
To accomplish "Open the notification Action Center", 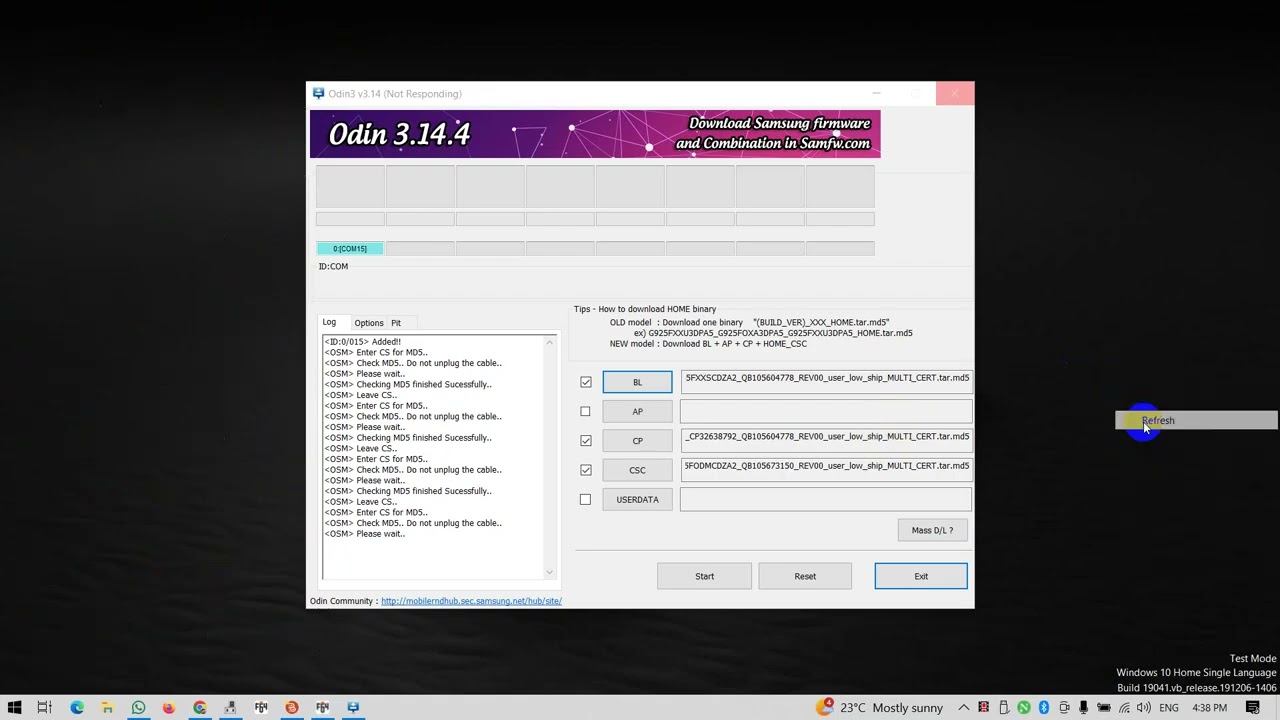I will [x=1253, y=707].
